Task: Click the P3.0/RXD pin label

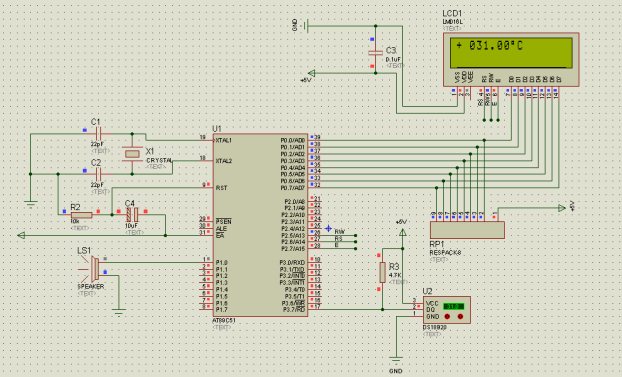Action: click(x=292, y=263)
